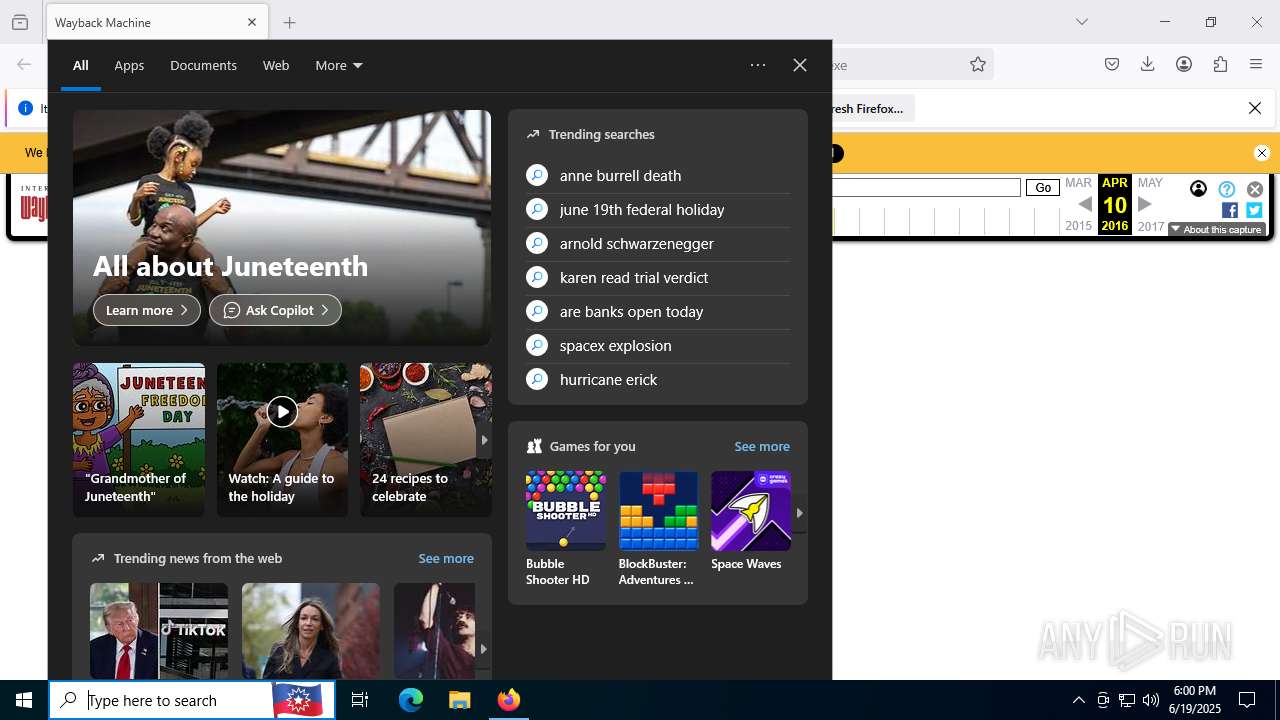The height and width of the screenshot is (720, 1280).
Task: Show hidden system tray icons
Action: 1078,700
